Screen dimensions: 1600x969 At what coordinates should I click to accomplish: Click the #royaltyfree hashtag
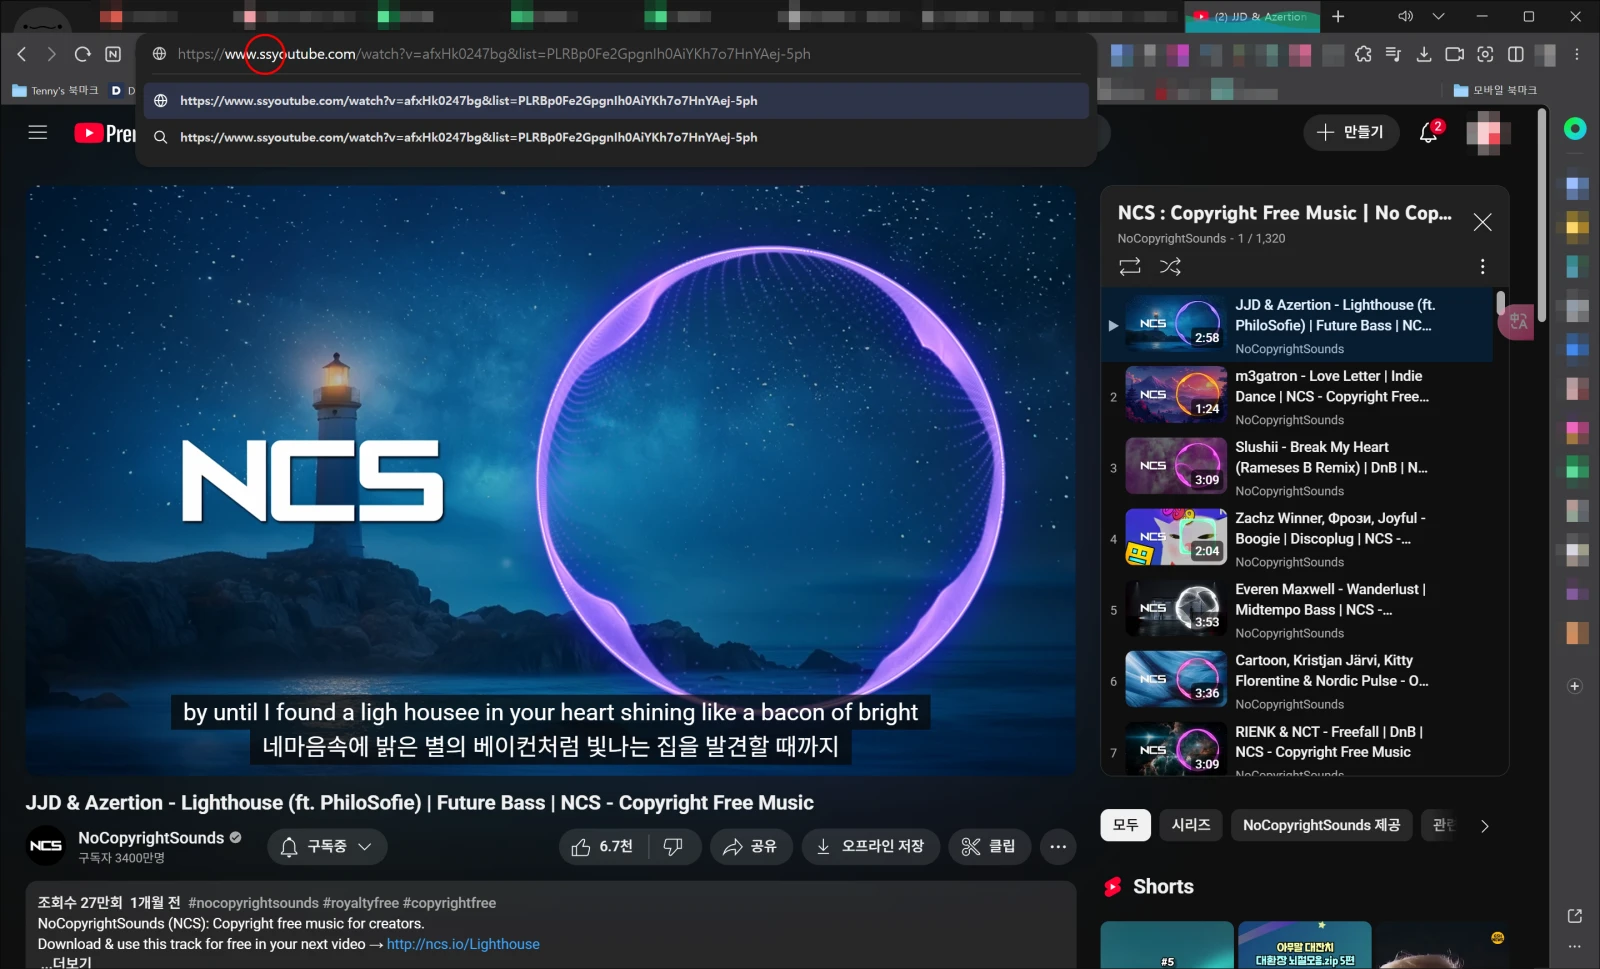click(x=361, y=903)
